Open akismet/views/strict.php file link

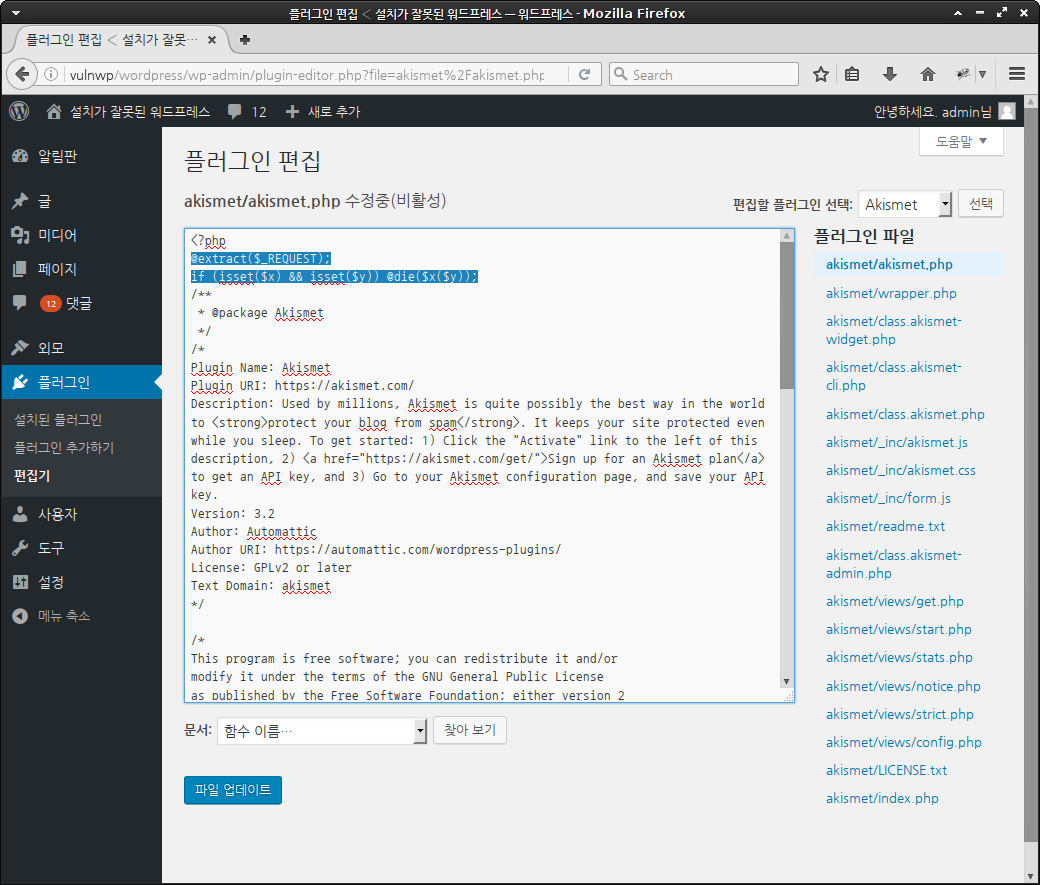(x=899, y=715)
